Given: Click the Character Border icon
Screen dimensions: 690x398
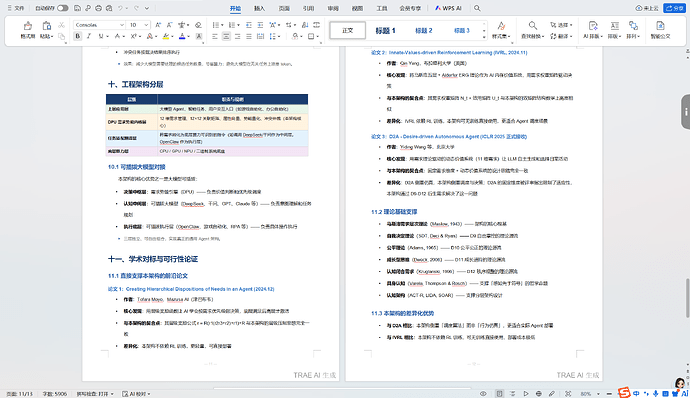Looking at the screenshot, I should point(199,37).
